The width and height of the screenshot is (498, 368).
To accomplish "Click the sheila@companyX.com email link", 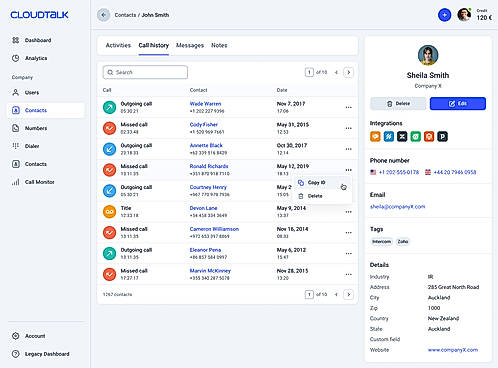I will coord(398,207).
